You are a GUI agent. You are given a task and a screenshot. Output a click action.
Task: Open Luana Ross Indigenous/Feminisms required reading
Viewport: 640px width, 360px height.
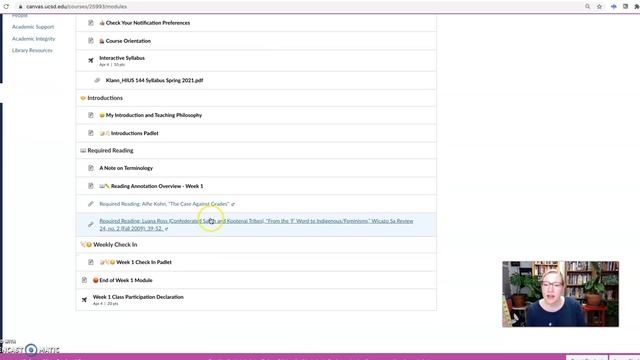pos(256,224)
